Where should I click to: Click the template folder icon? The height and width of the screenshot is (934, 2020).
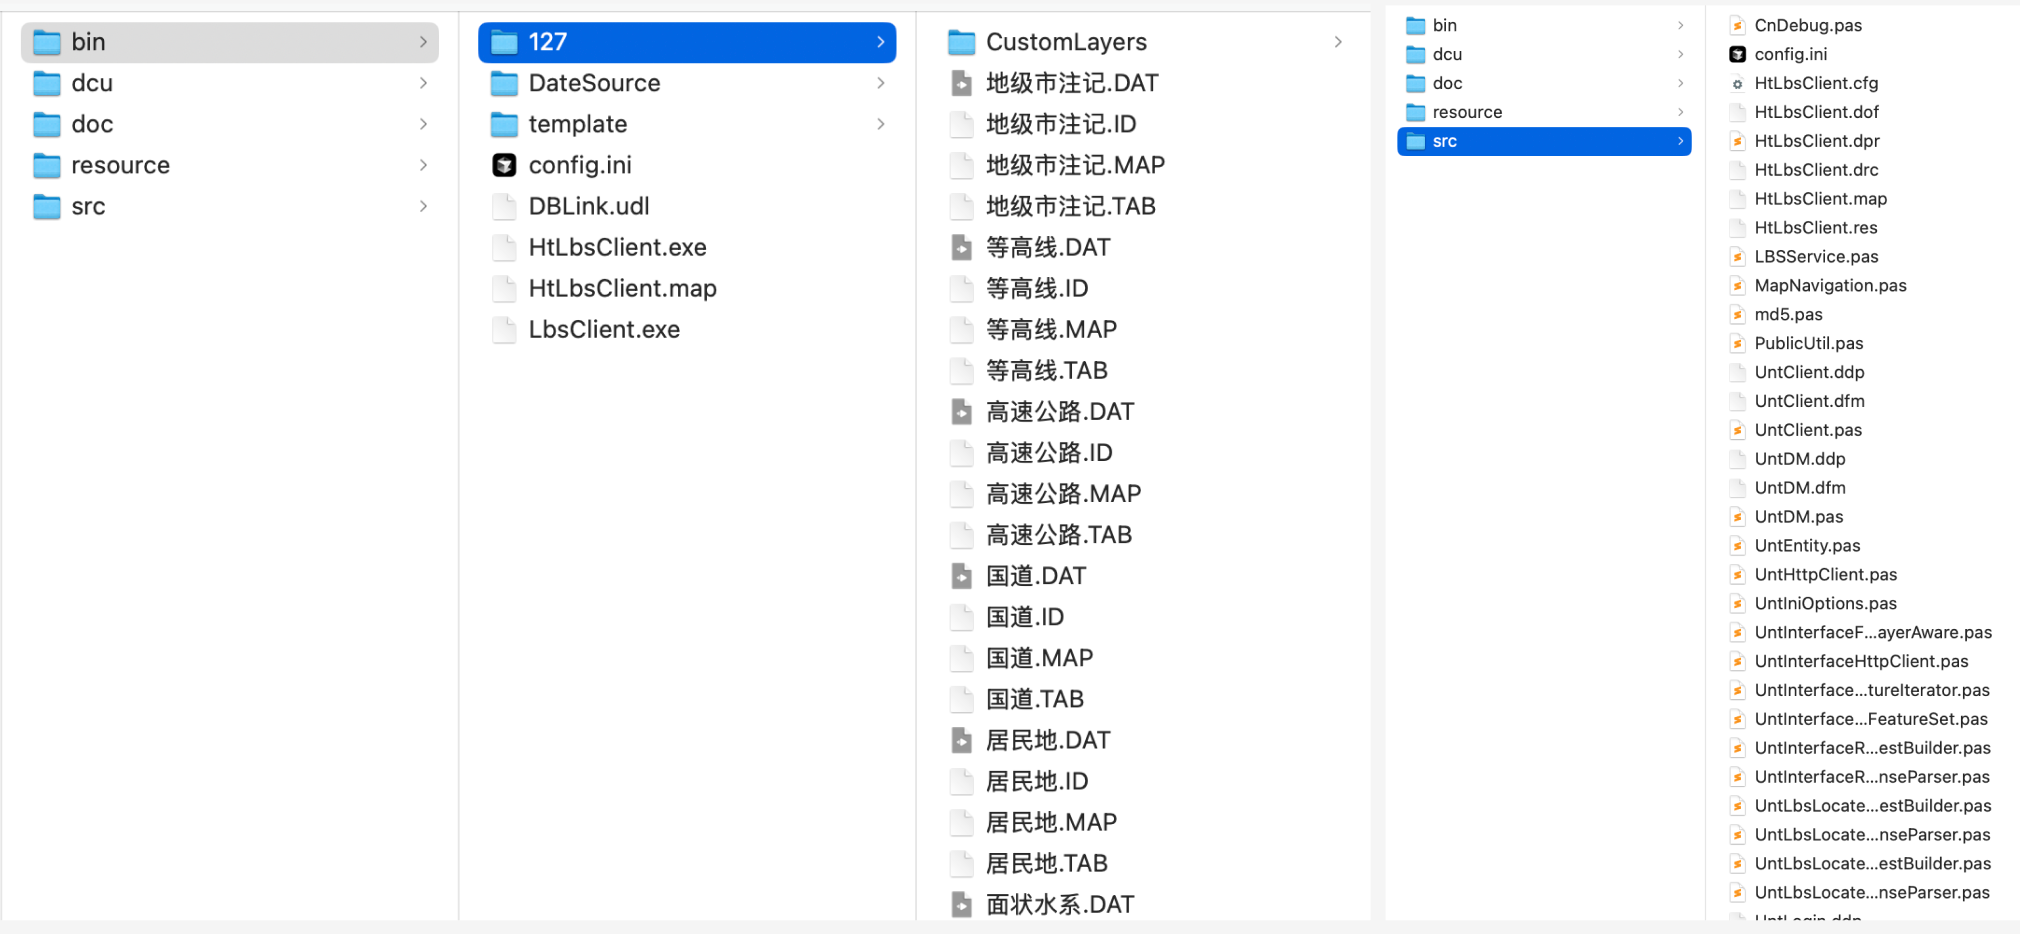pos(505,124)
